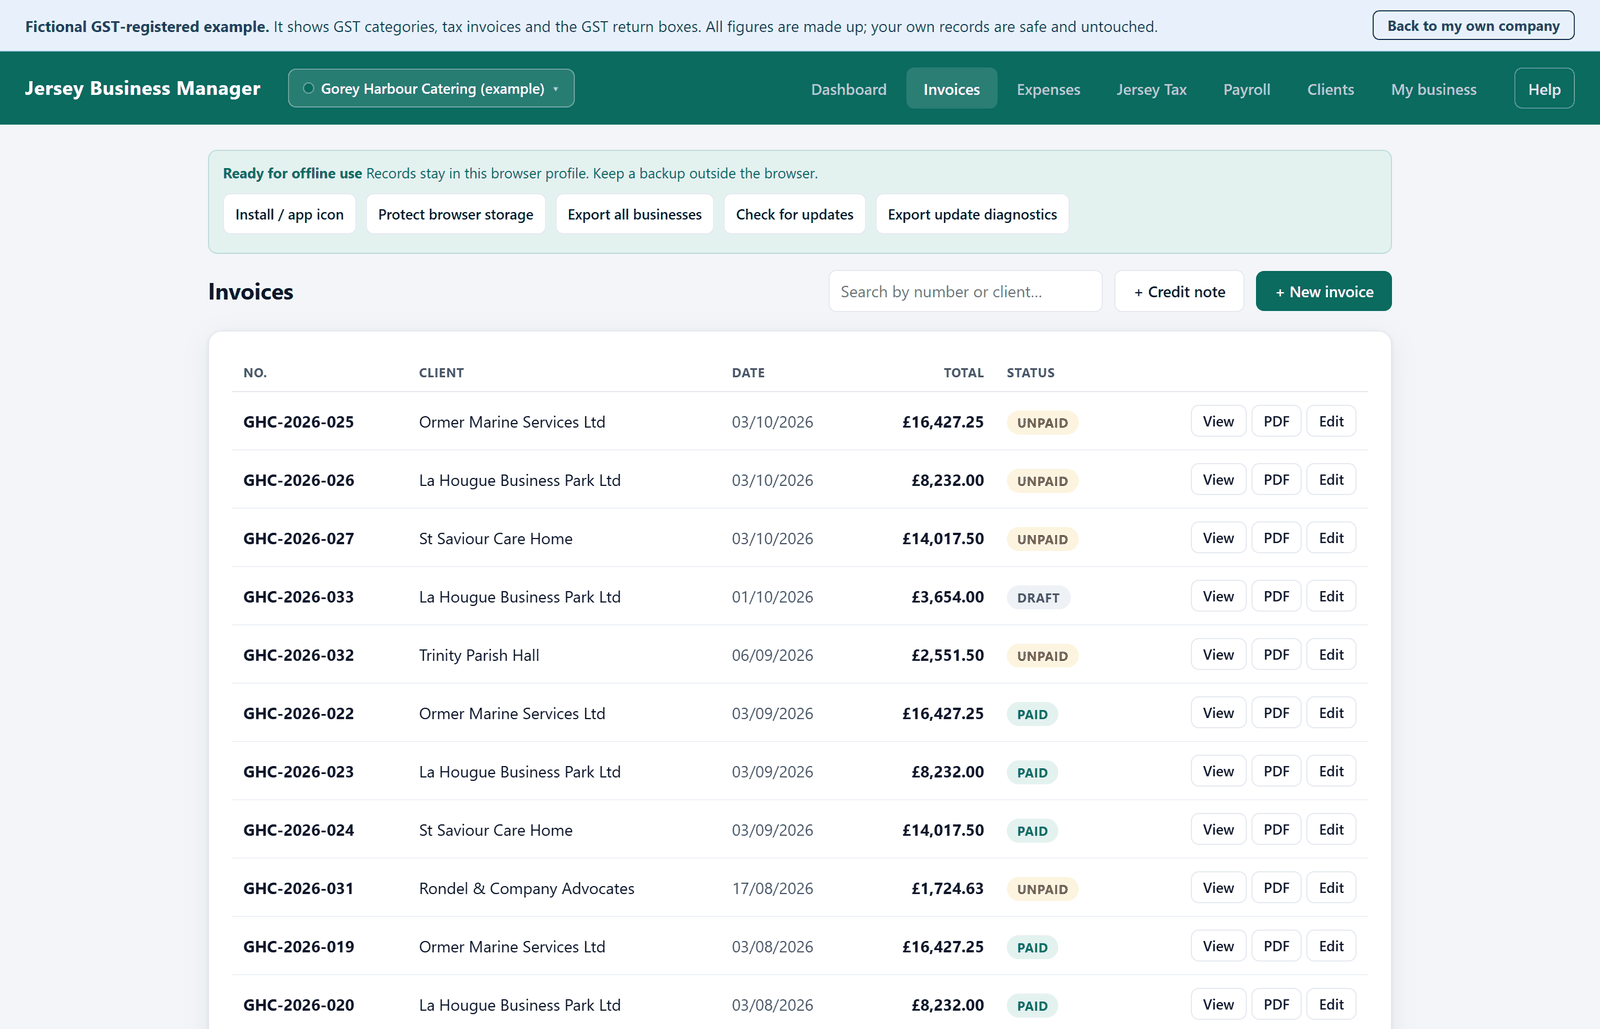Switch to the Jersey Tax tab
This screenshot has height=1029, width=1600.
point(1151,89)
